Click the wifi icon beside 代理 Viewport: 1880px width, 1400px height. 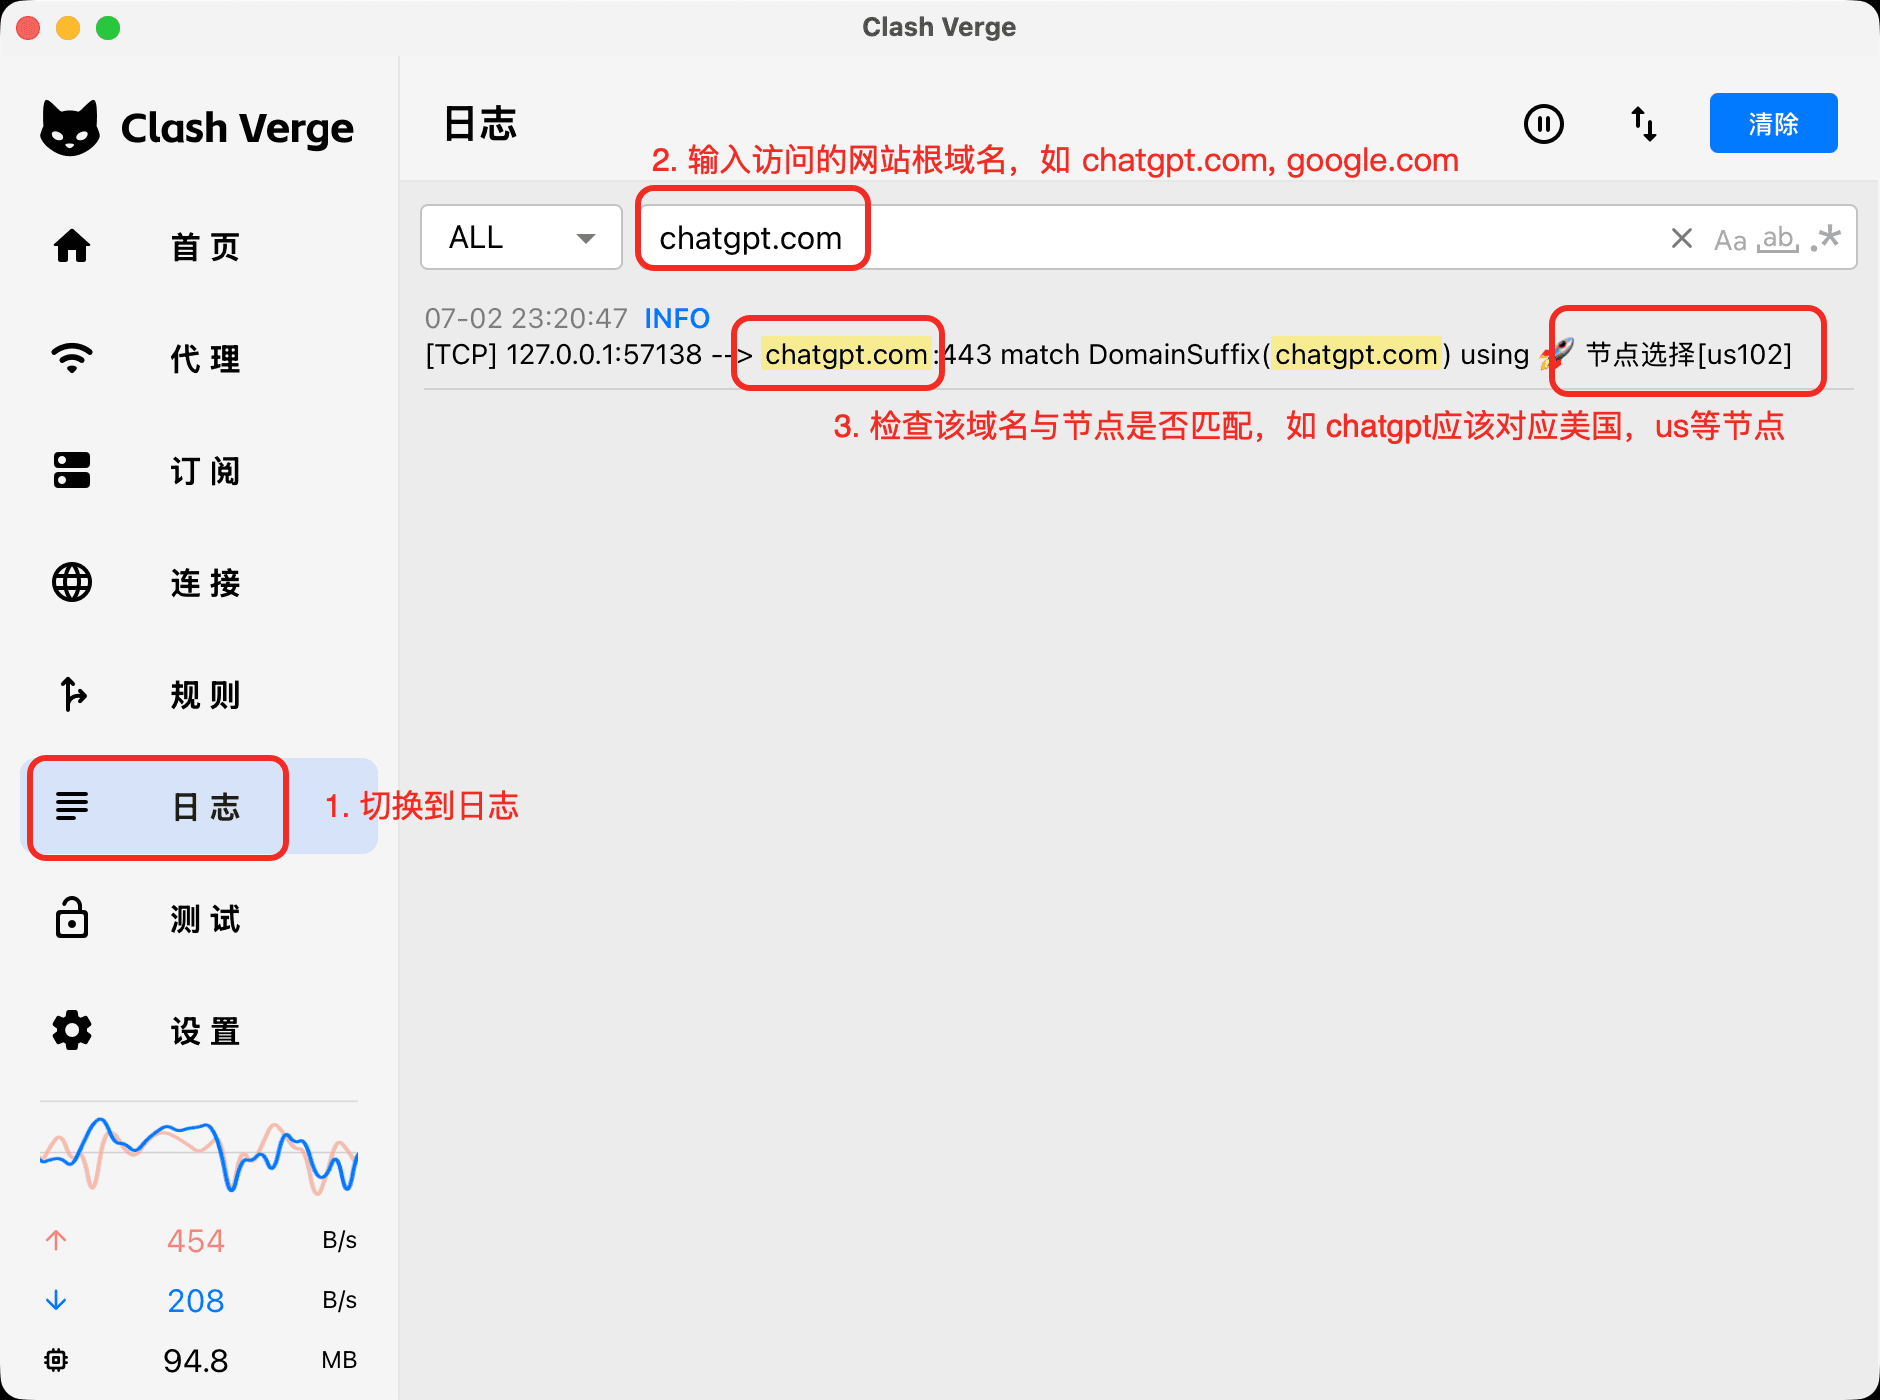tap(72, 357)
